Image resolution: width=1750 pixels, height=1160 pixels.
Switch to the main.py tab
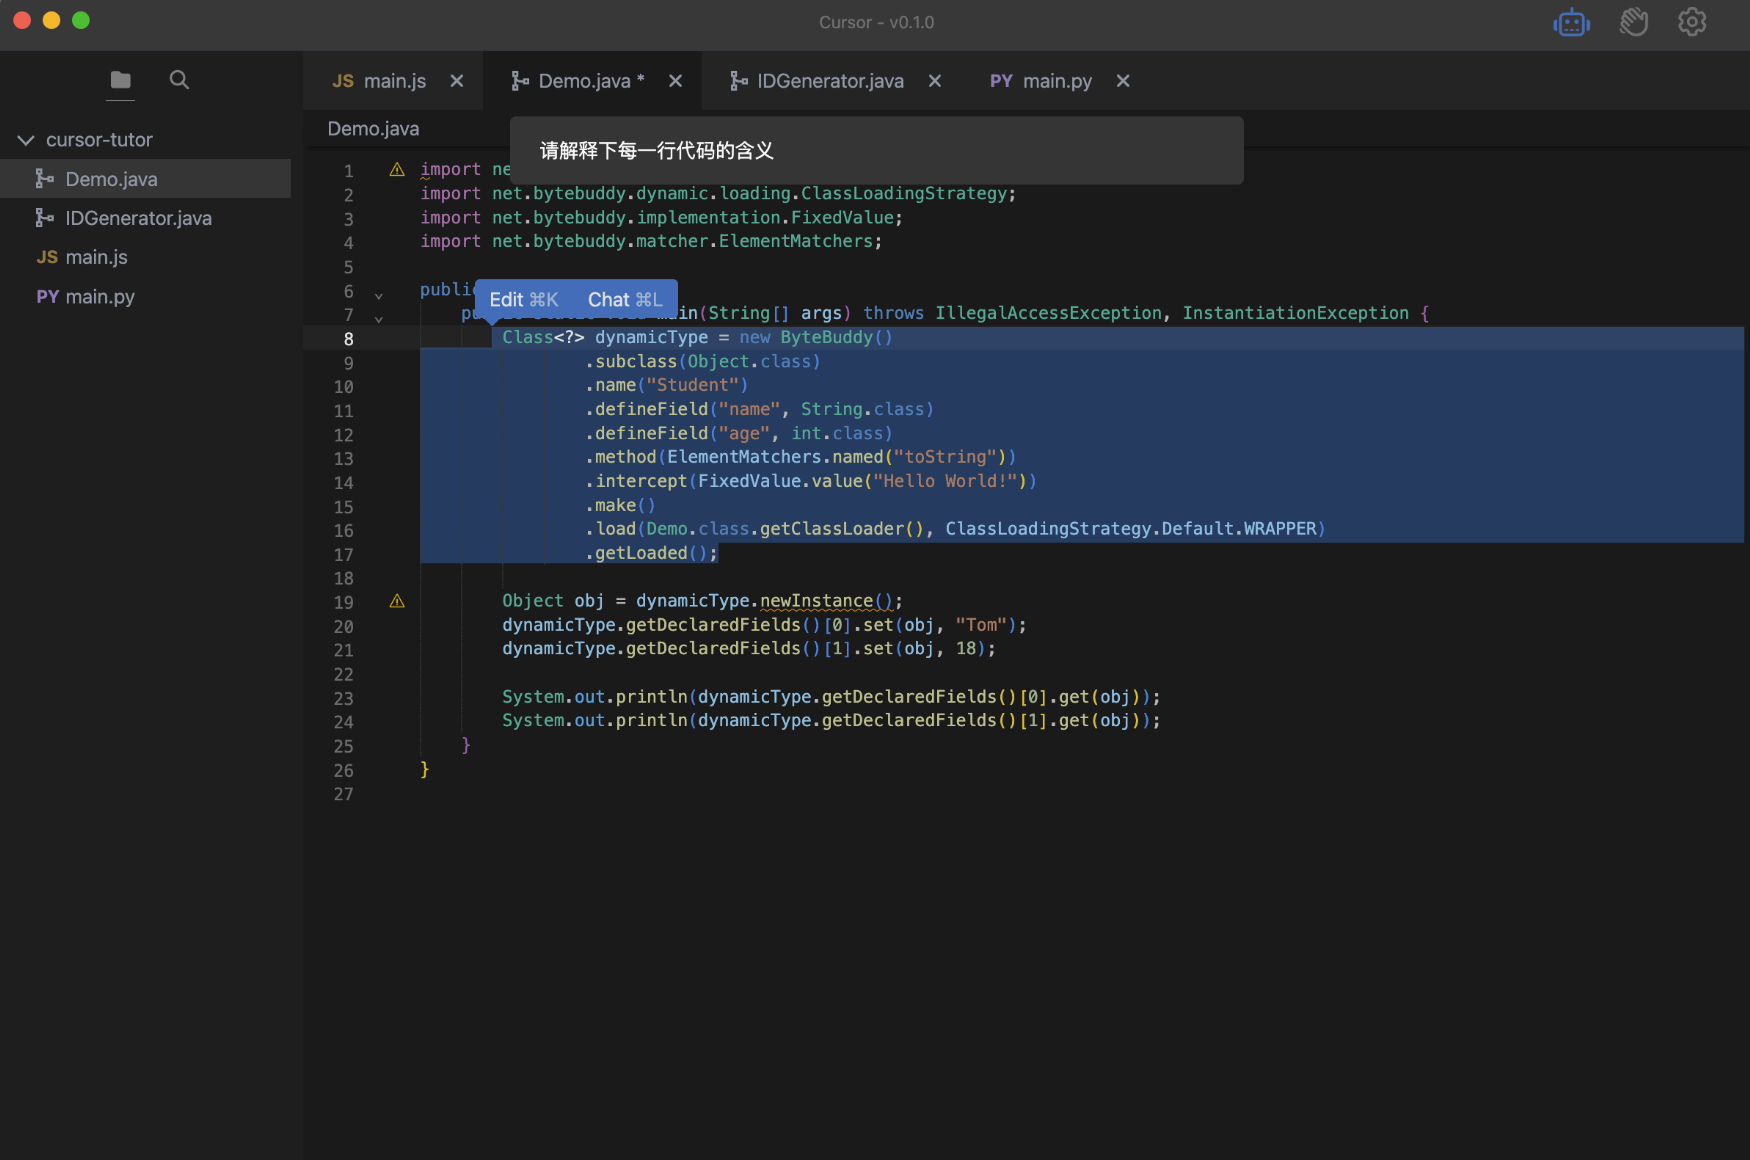click(x=1057, y=81)
